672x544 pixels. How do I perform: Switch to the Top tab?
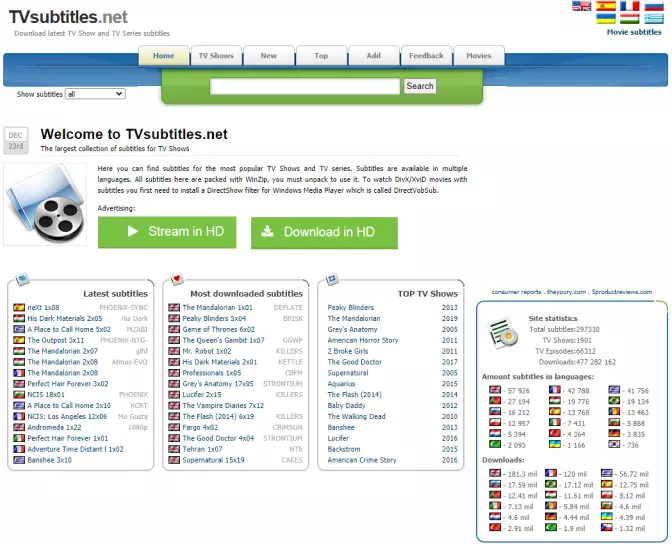pos(321,56)
